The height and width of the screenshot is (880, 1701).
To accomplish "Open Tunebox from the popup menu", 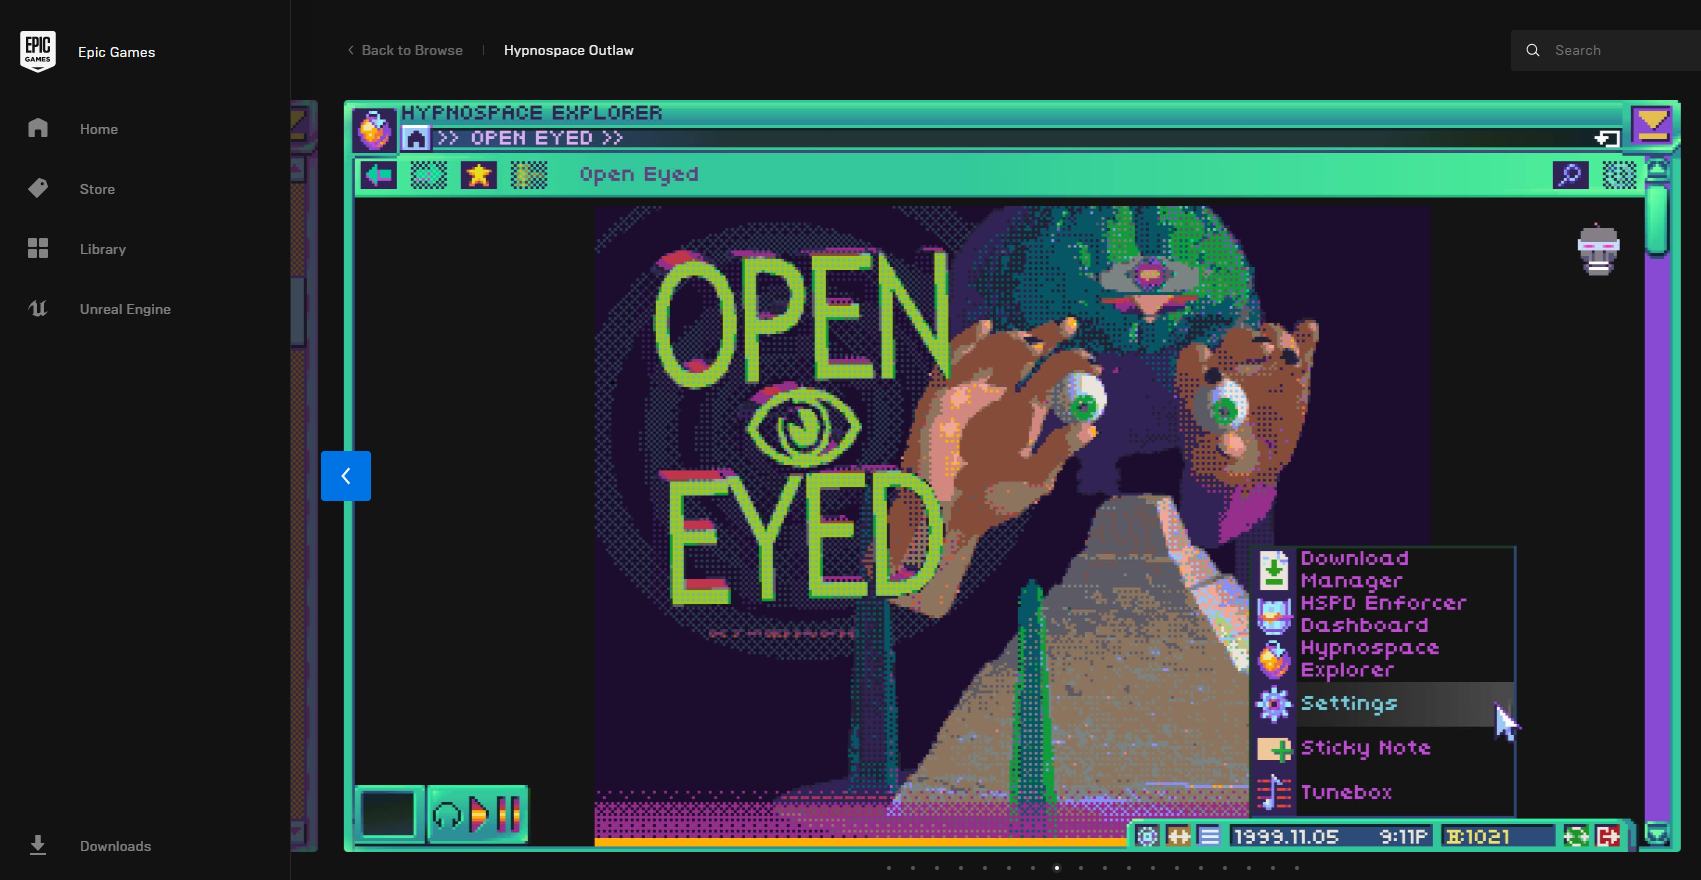I will (1384, 792).
